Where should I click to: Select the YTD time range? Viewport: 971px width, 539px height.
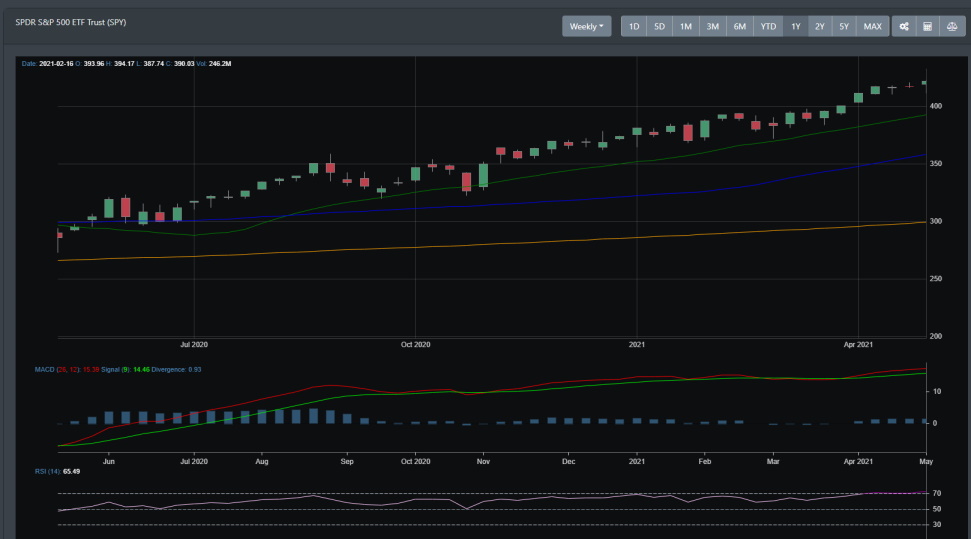coord(768,27)
